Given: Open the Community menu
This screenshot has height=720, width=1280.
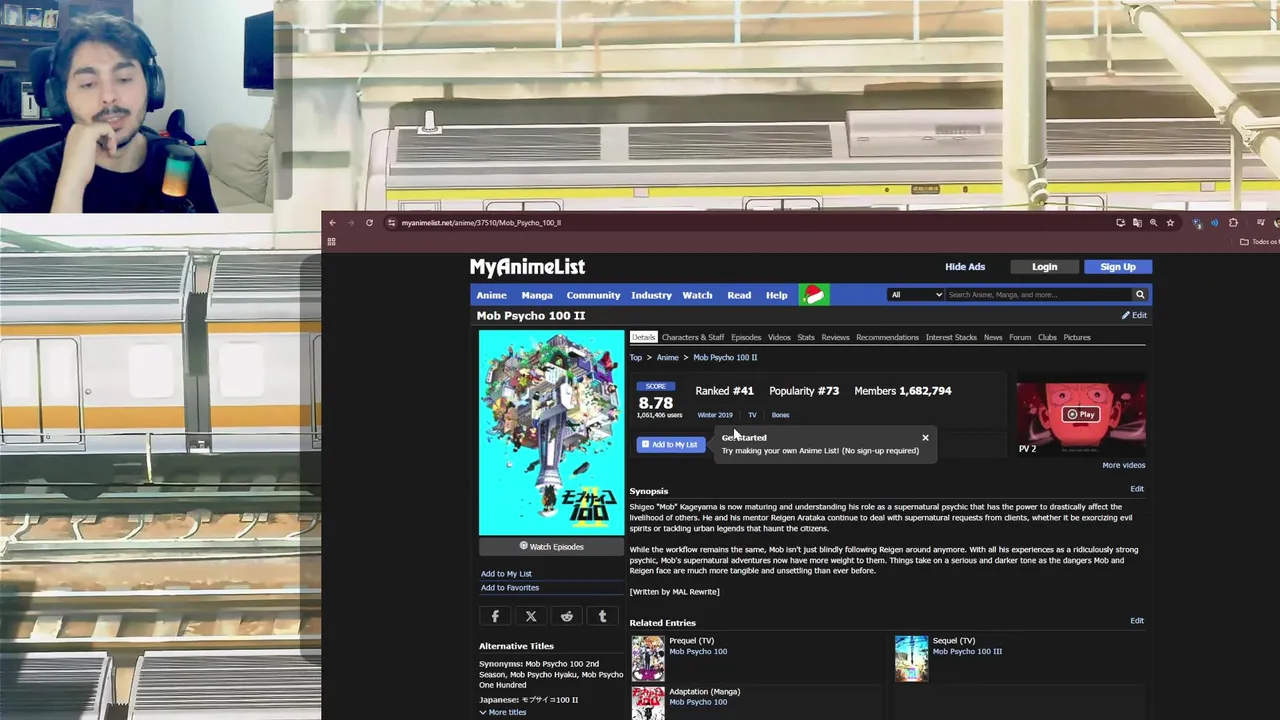Looking at the screenshot, I should 593,295.
